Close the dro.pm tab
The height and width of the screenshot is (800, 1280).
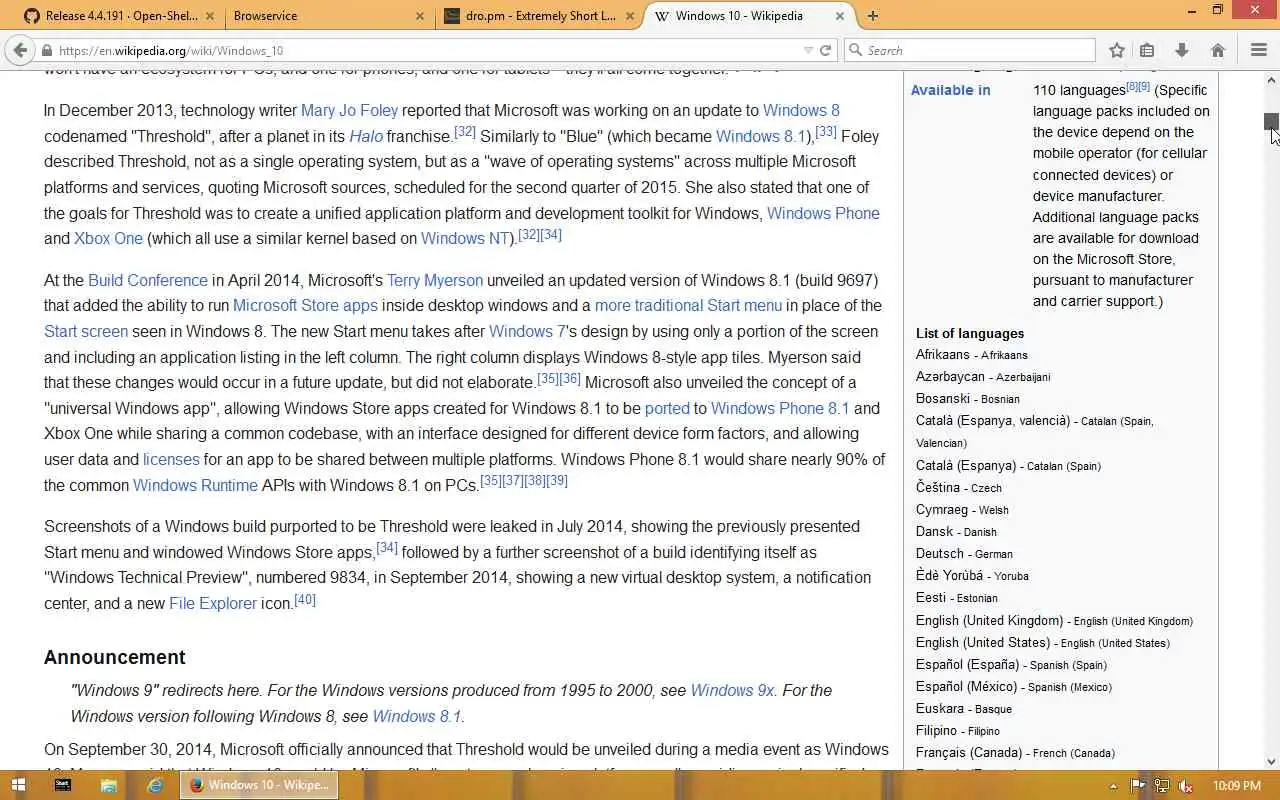click(630, 16)
